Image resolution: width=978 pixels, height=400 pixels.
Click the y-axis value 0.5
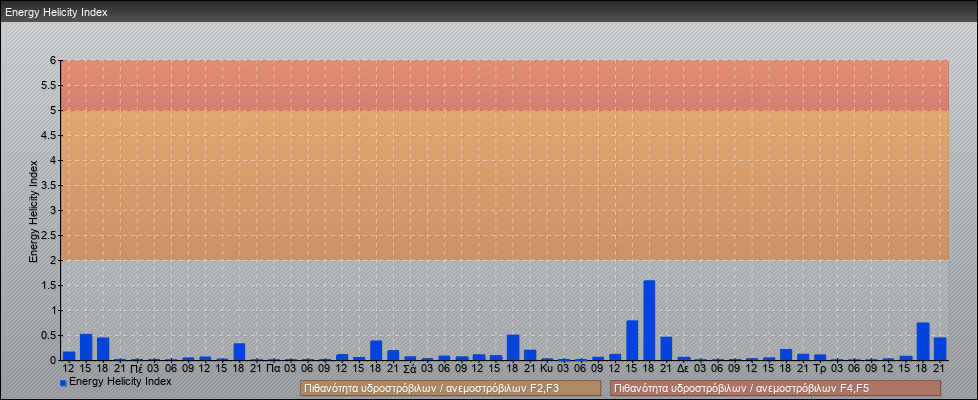50,335
